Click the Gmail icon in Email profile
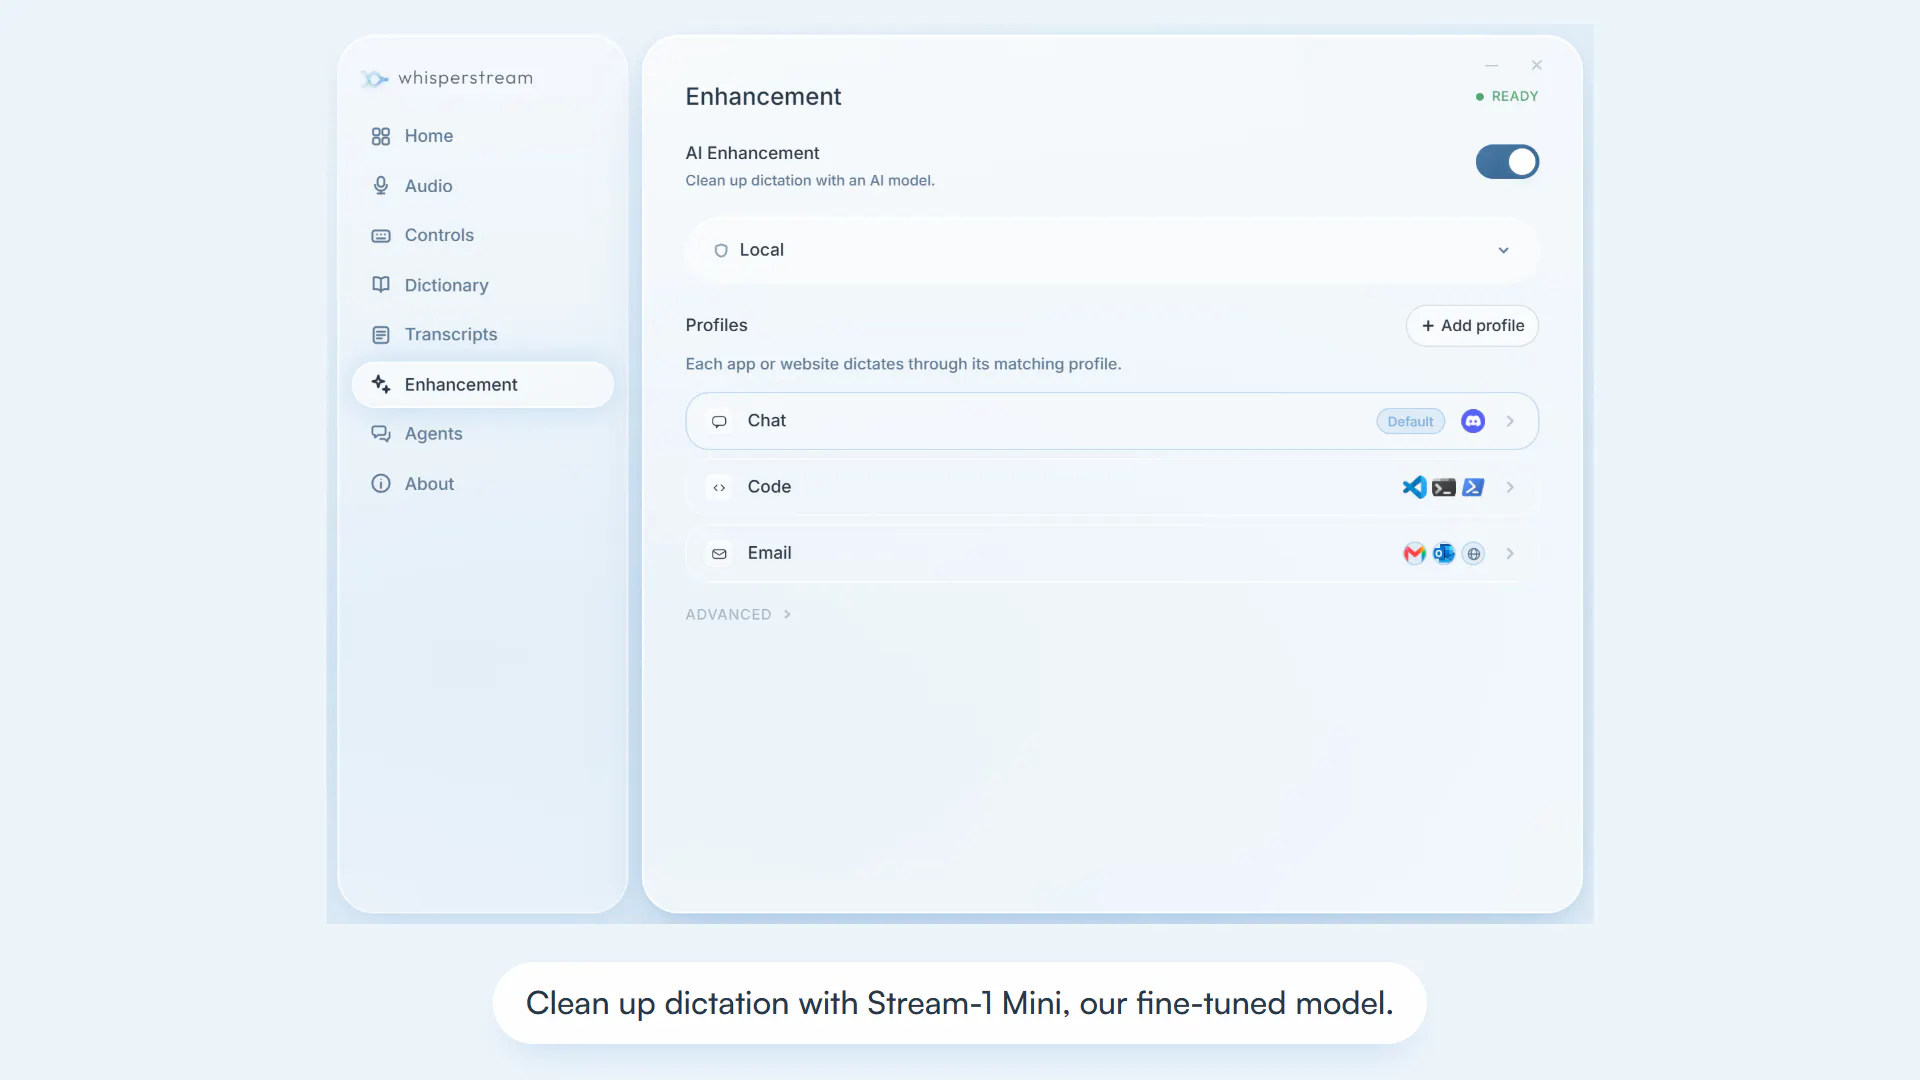This screenshot has width=1920, height=1080. click(1414, 554)
